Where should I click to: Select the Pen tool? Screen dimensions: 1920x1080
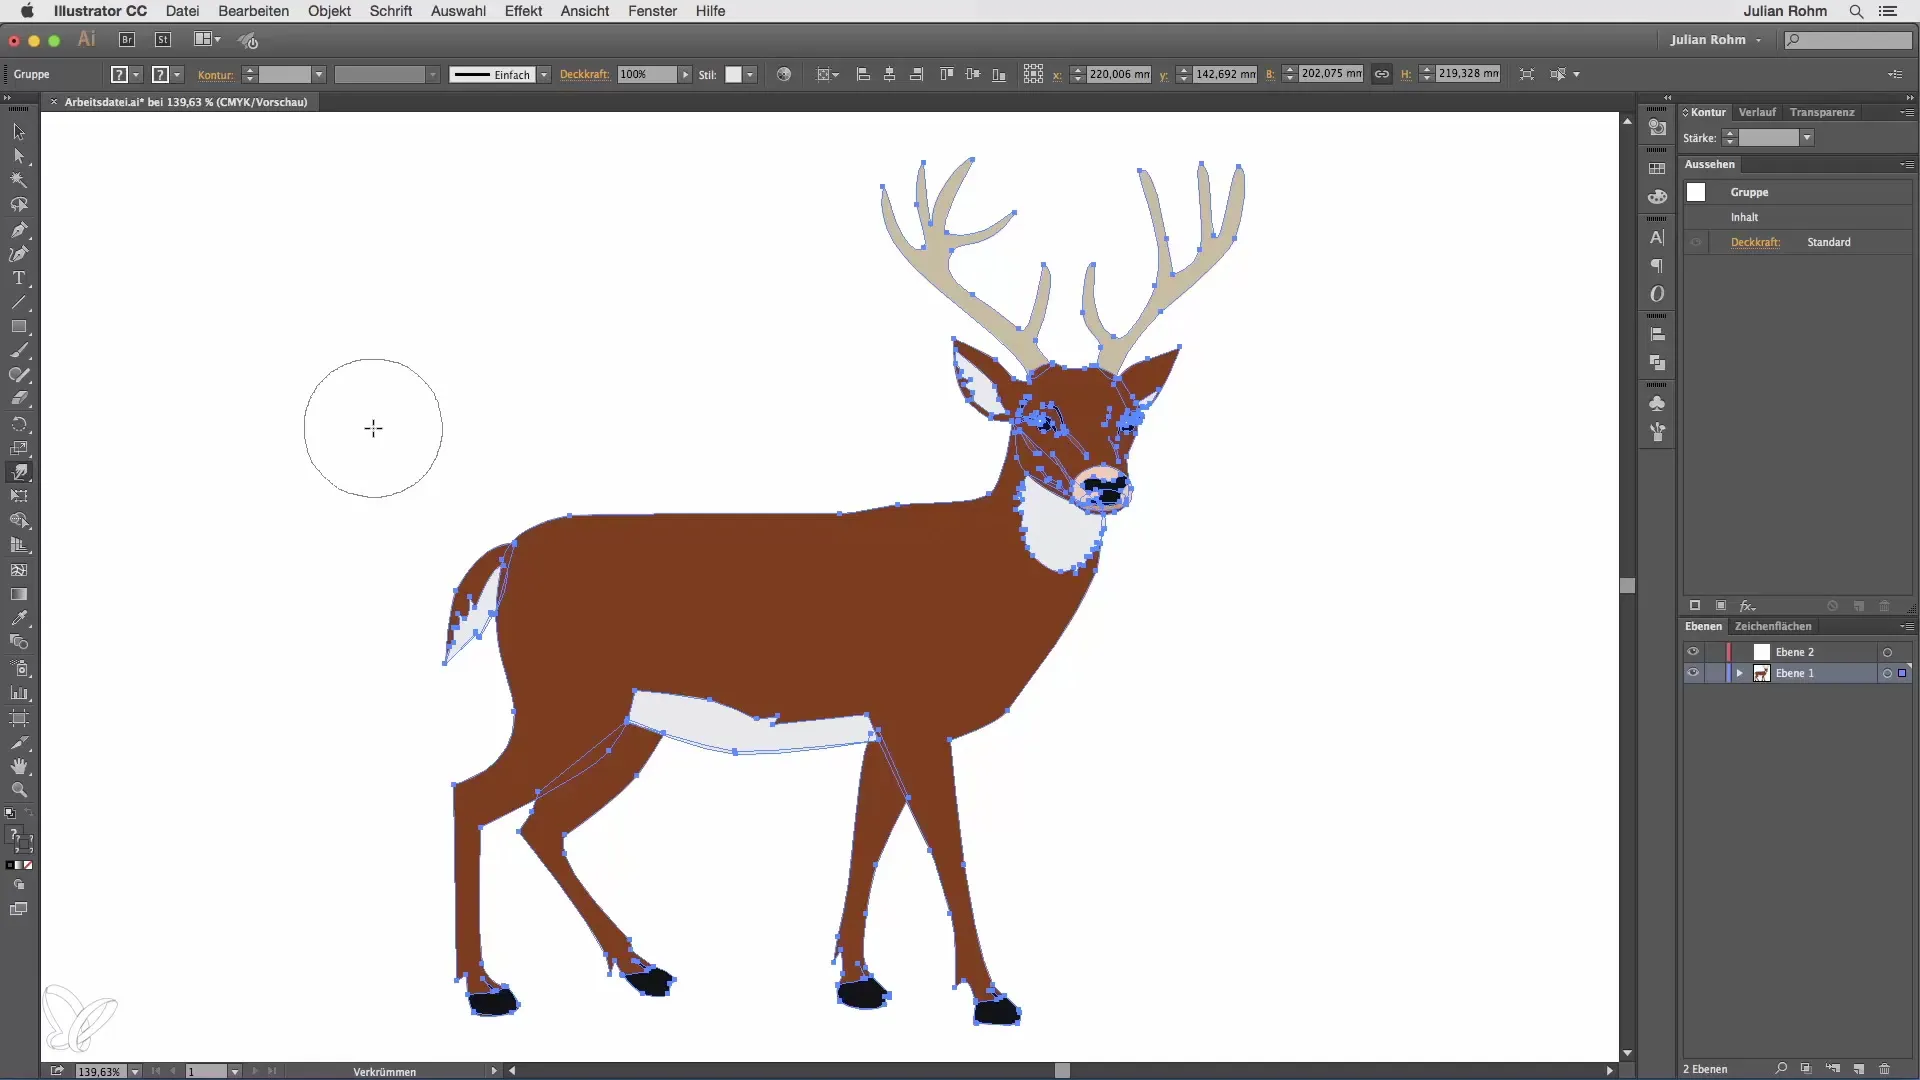pyautogui.click(x=19, y=229)
